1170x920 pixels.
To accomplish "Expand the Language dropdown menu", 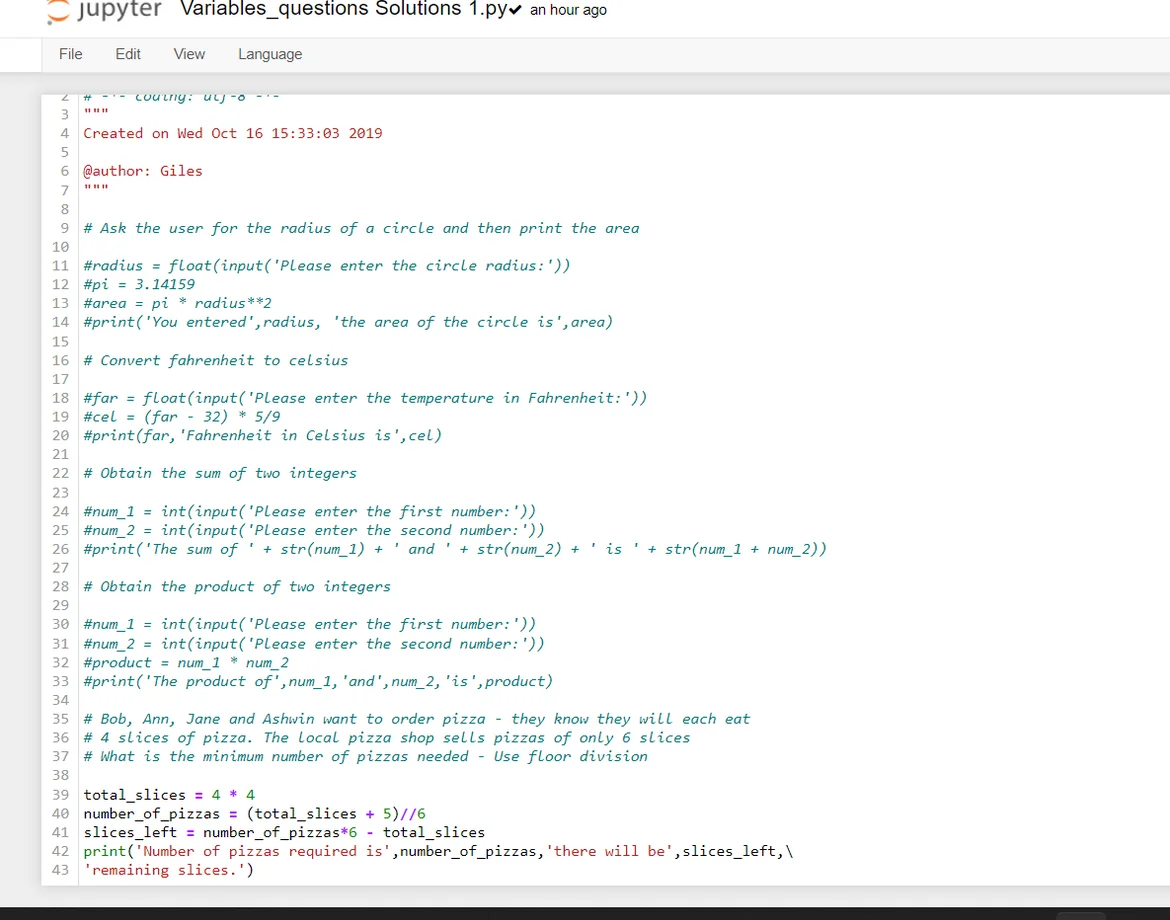I will (270, 54).
